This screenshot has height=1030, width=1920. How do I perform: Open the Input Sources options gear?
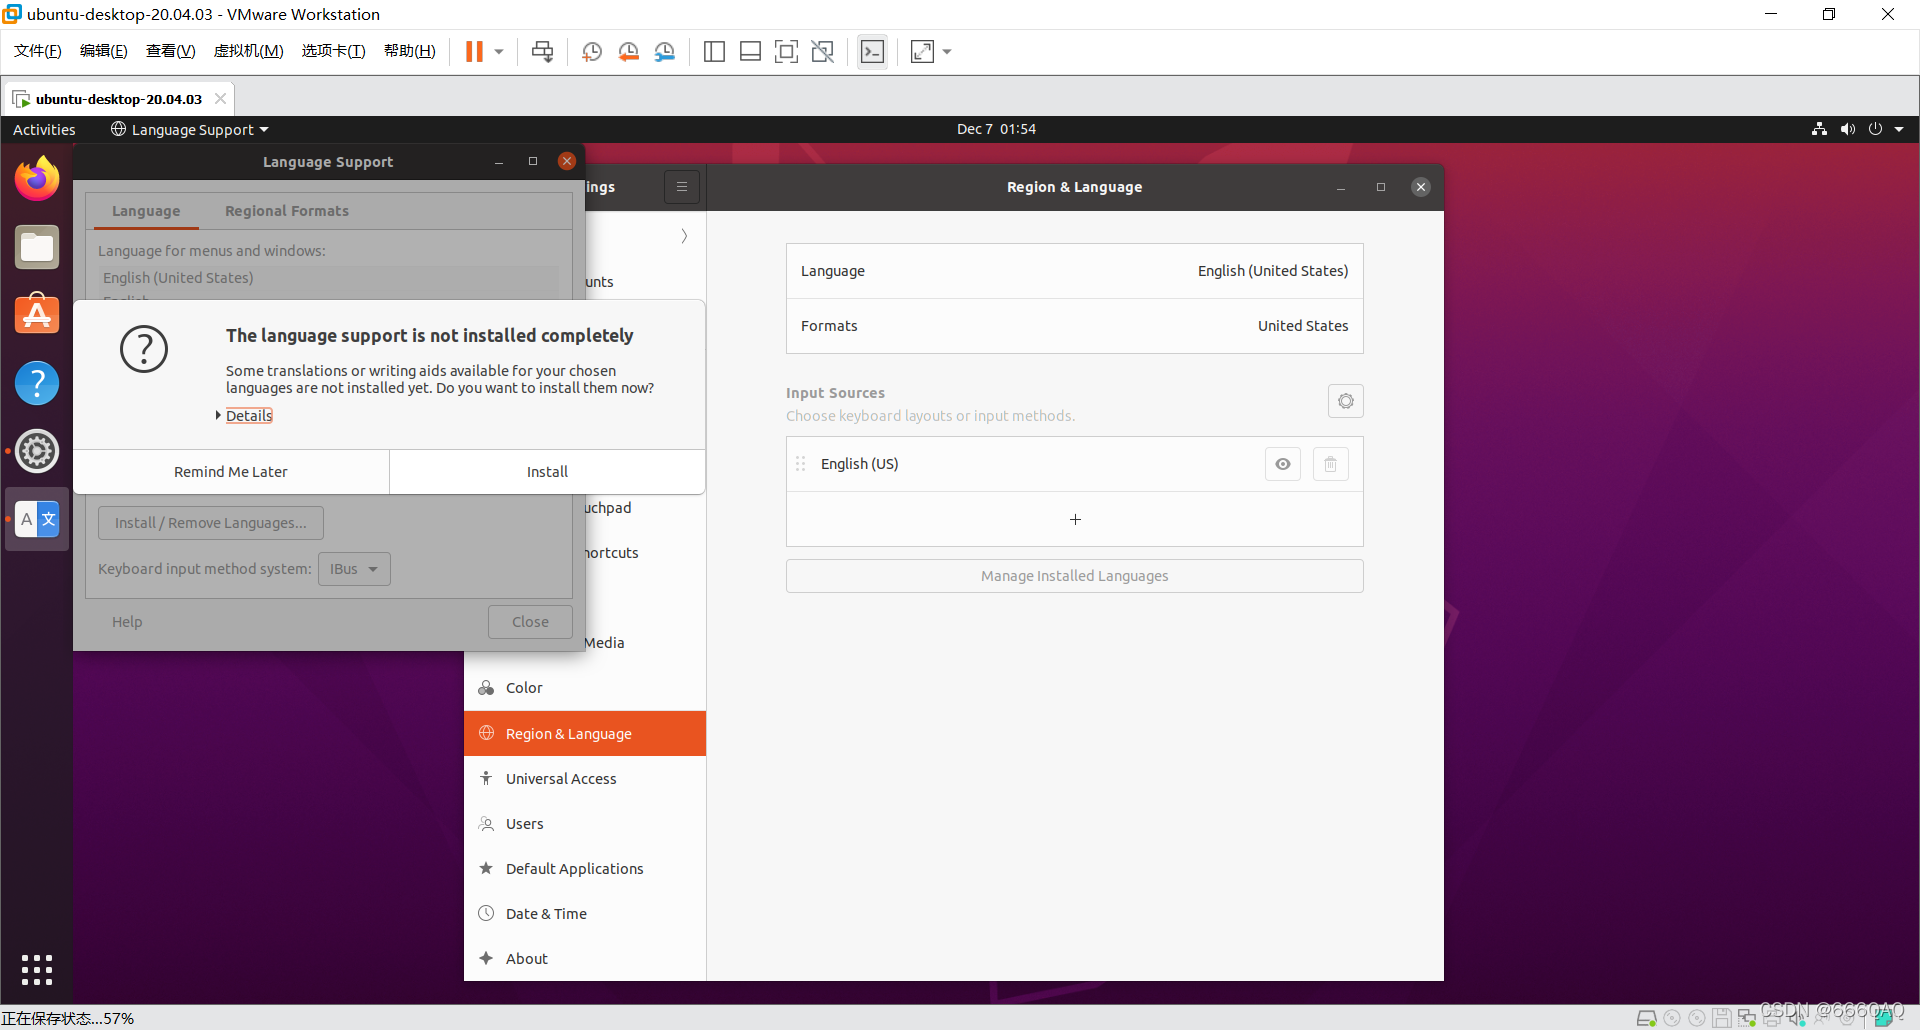click(1346, 401)
